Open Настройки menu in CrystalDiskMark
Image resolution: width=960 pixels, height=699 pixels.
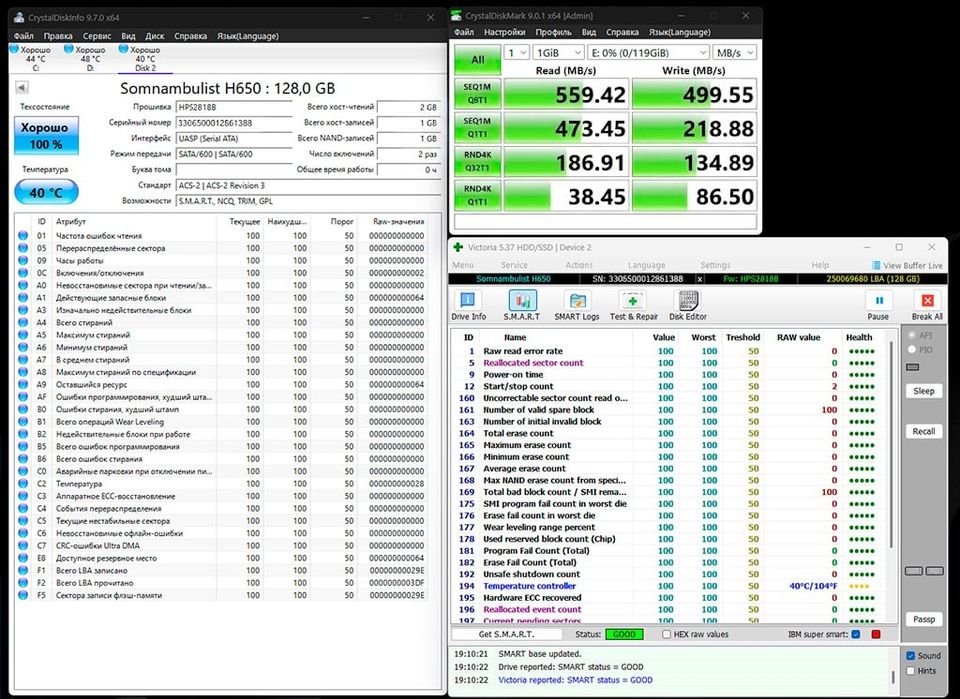[504, 32]
